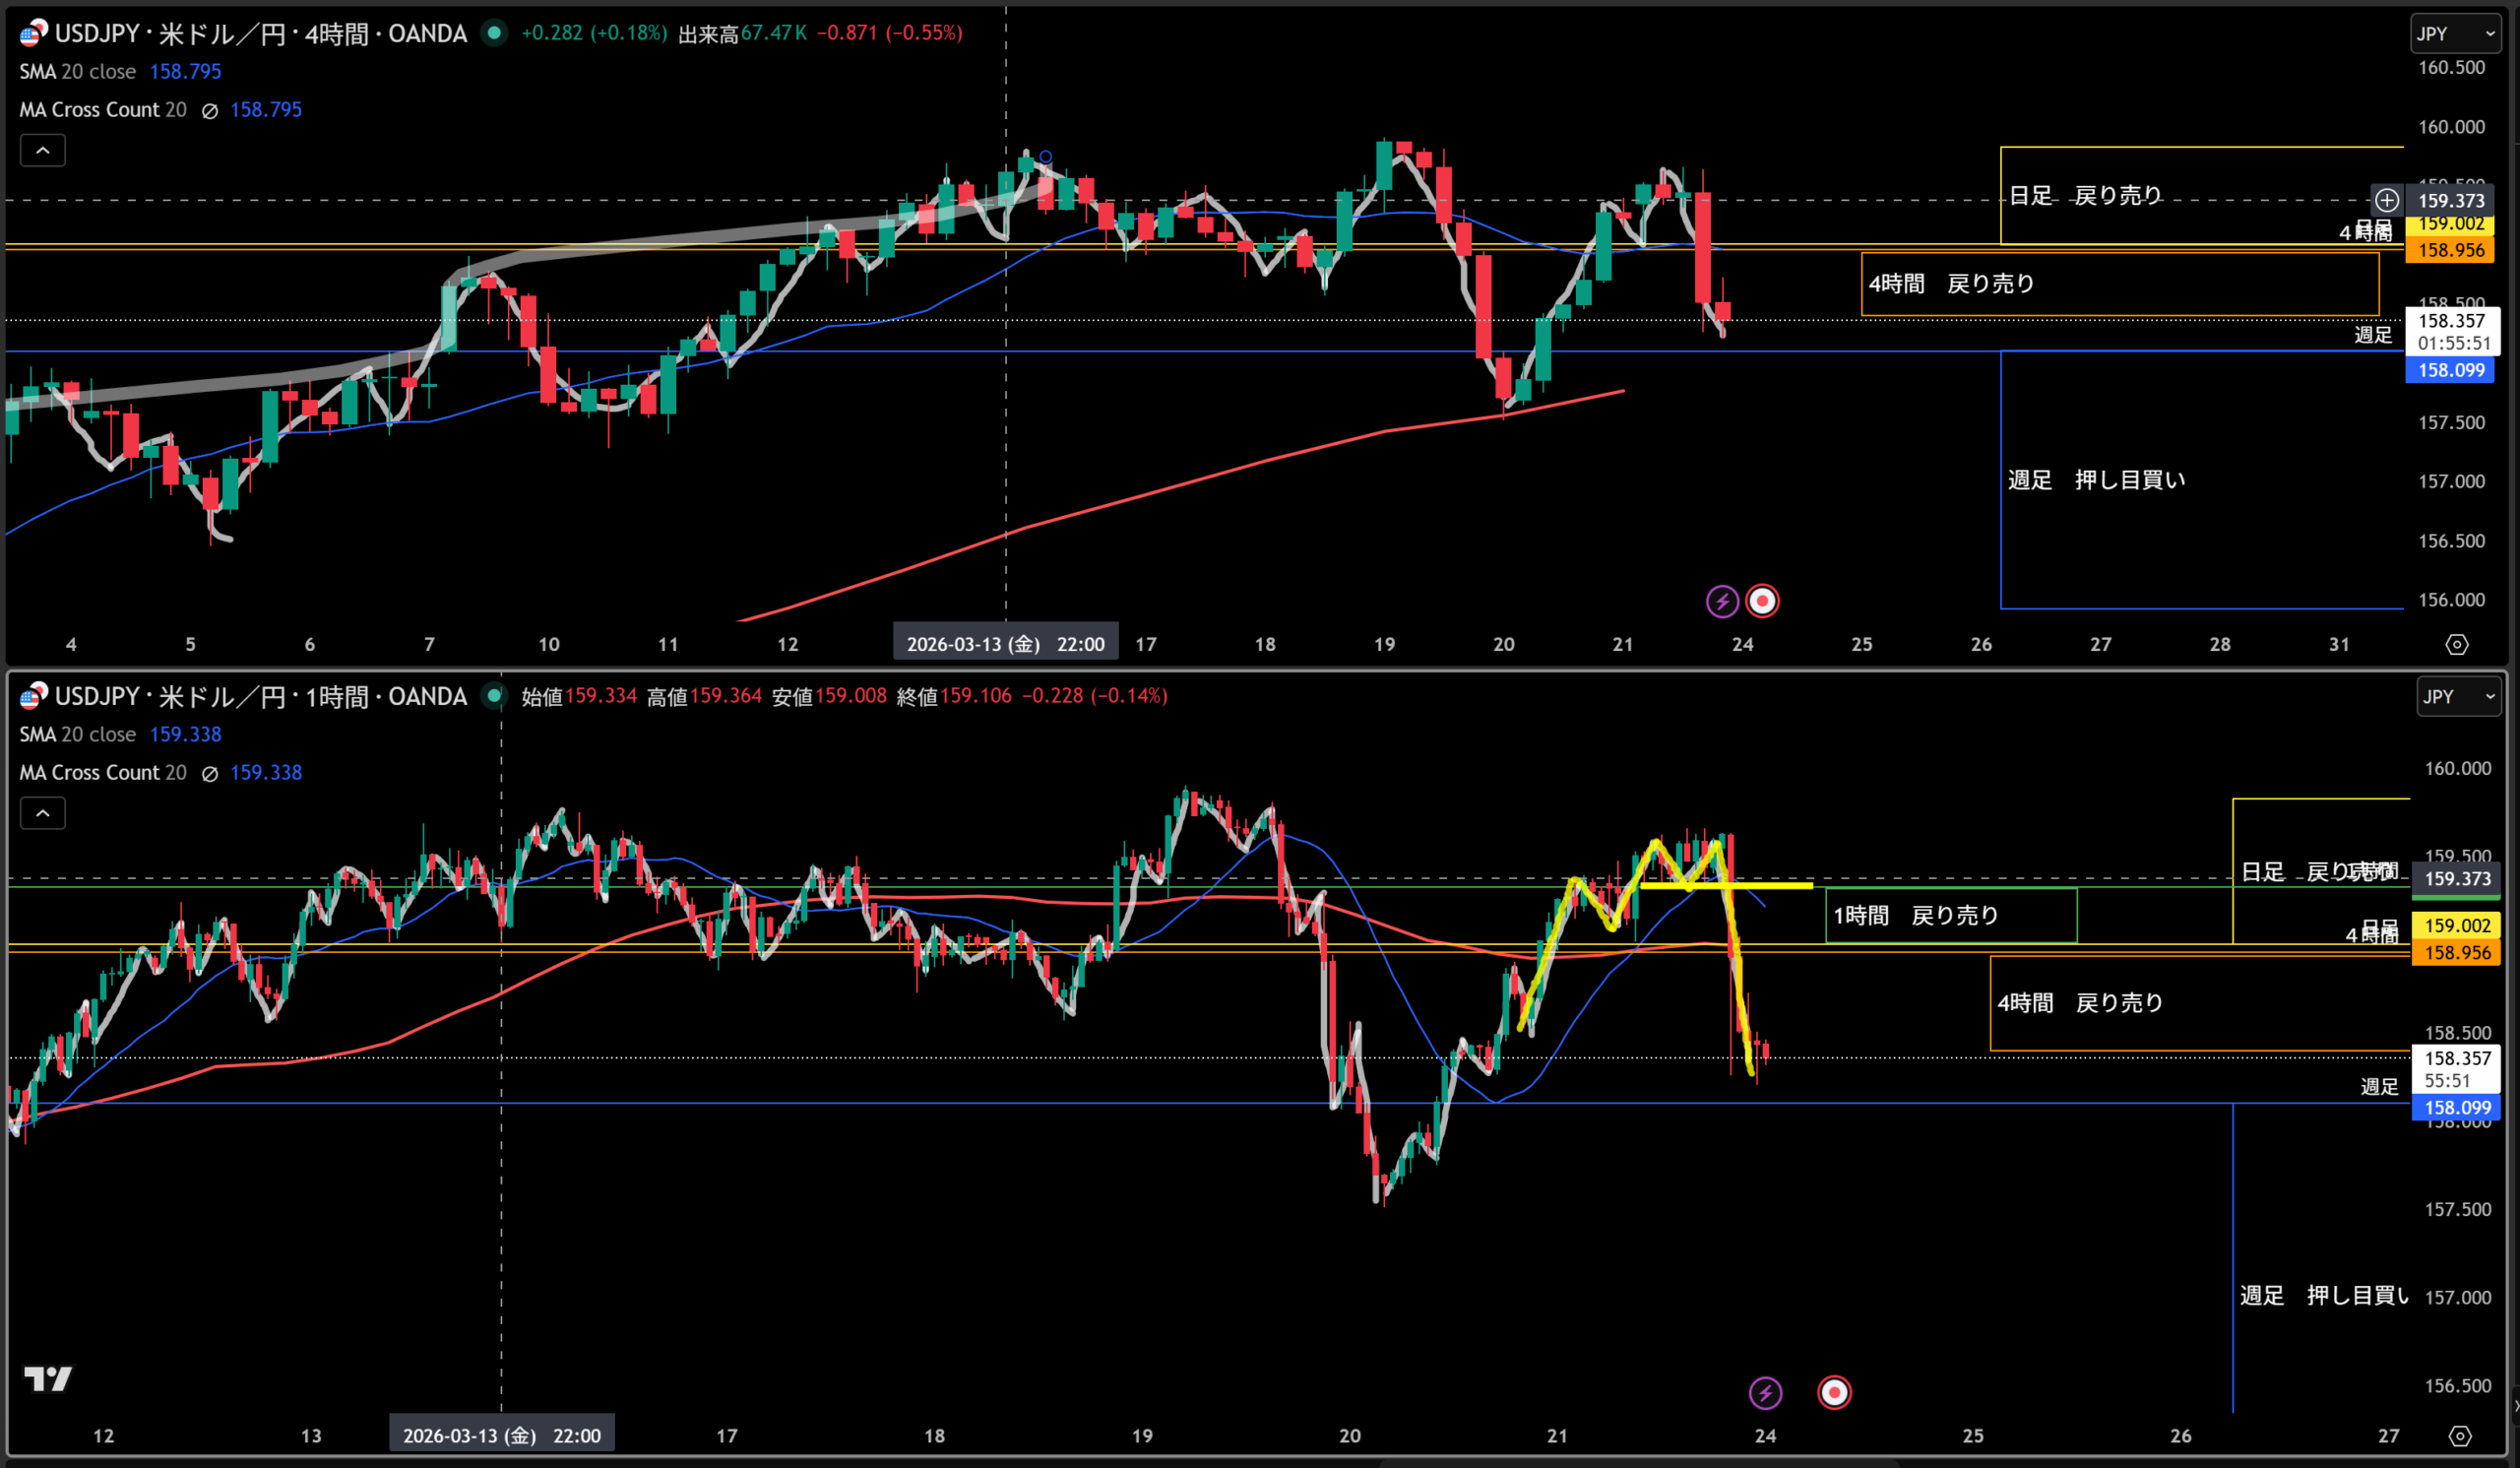
Task: Click the lower chart's lightning event icon
Action: pos(1765,1392)
